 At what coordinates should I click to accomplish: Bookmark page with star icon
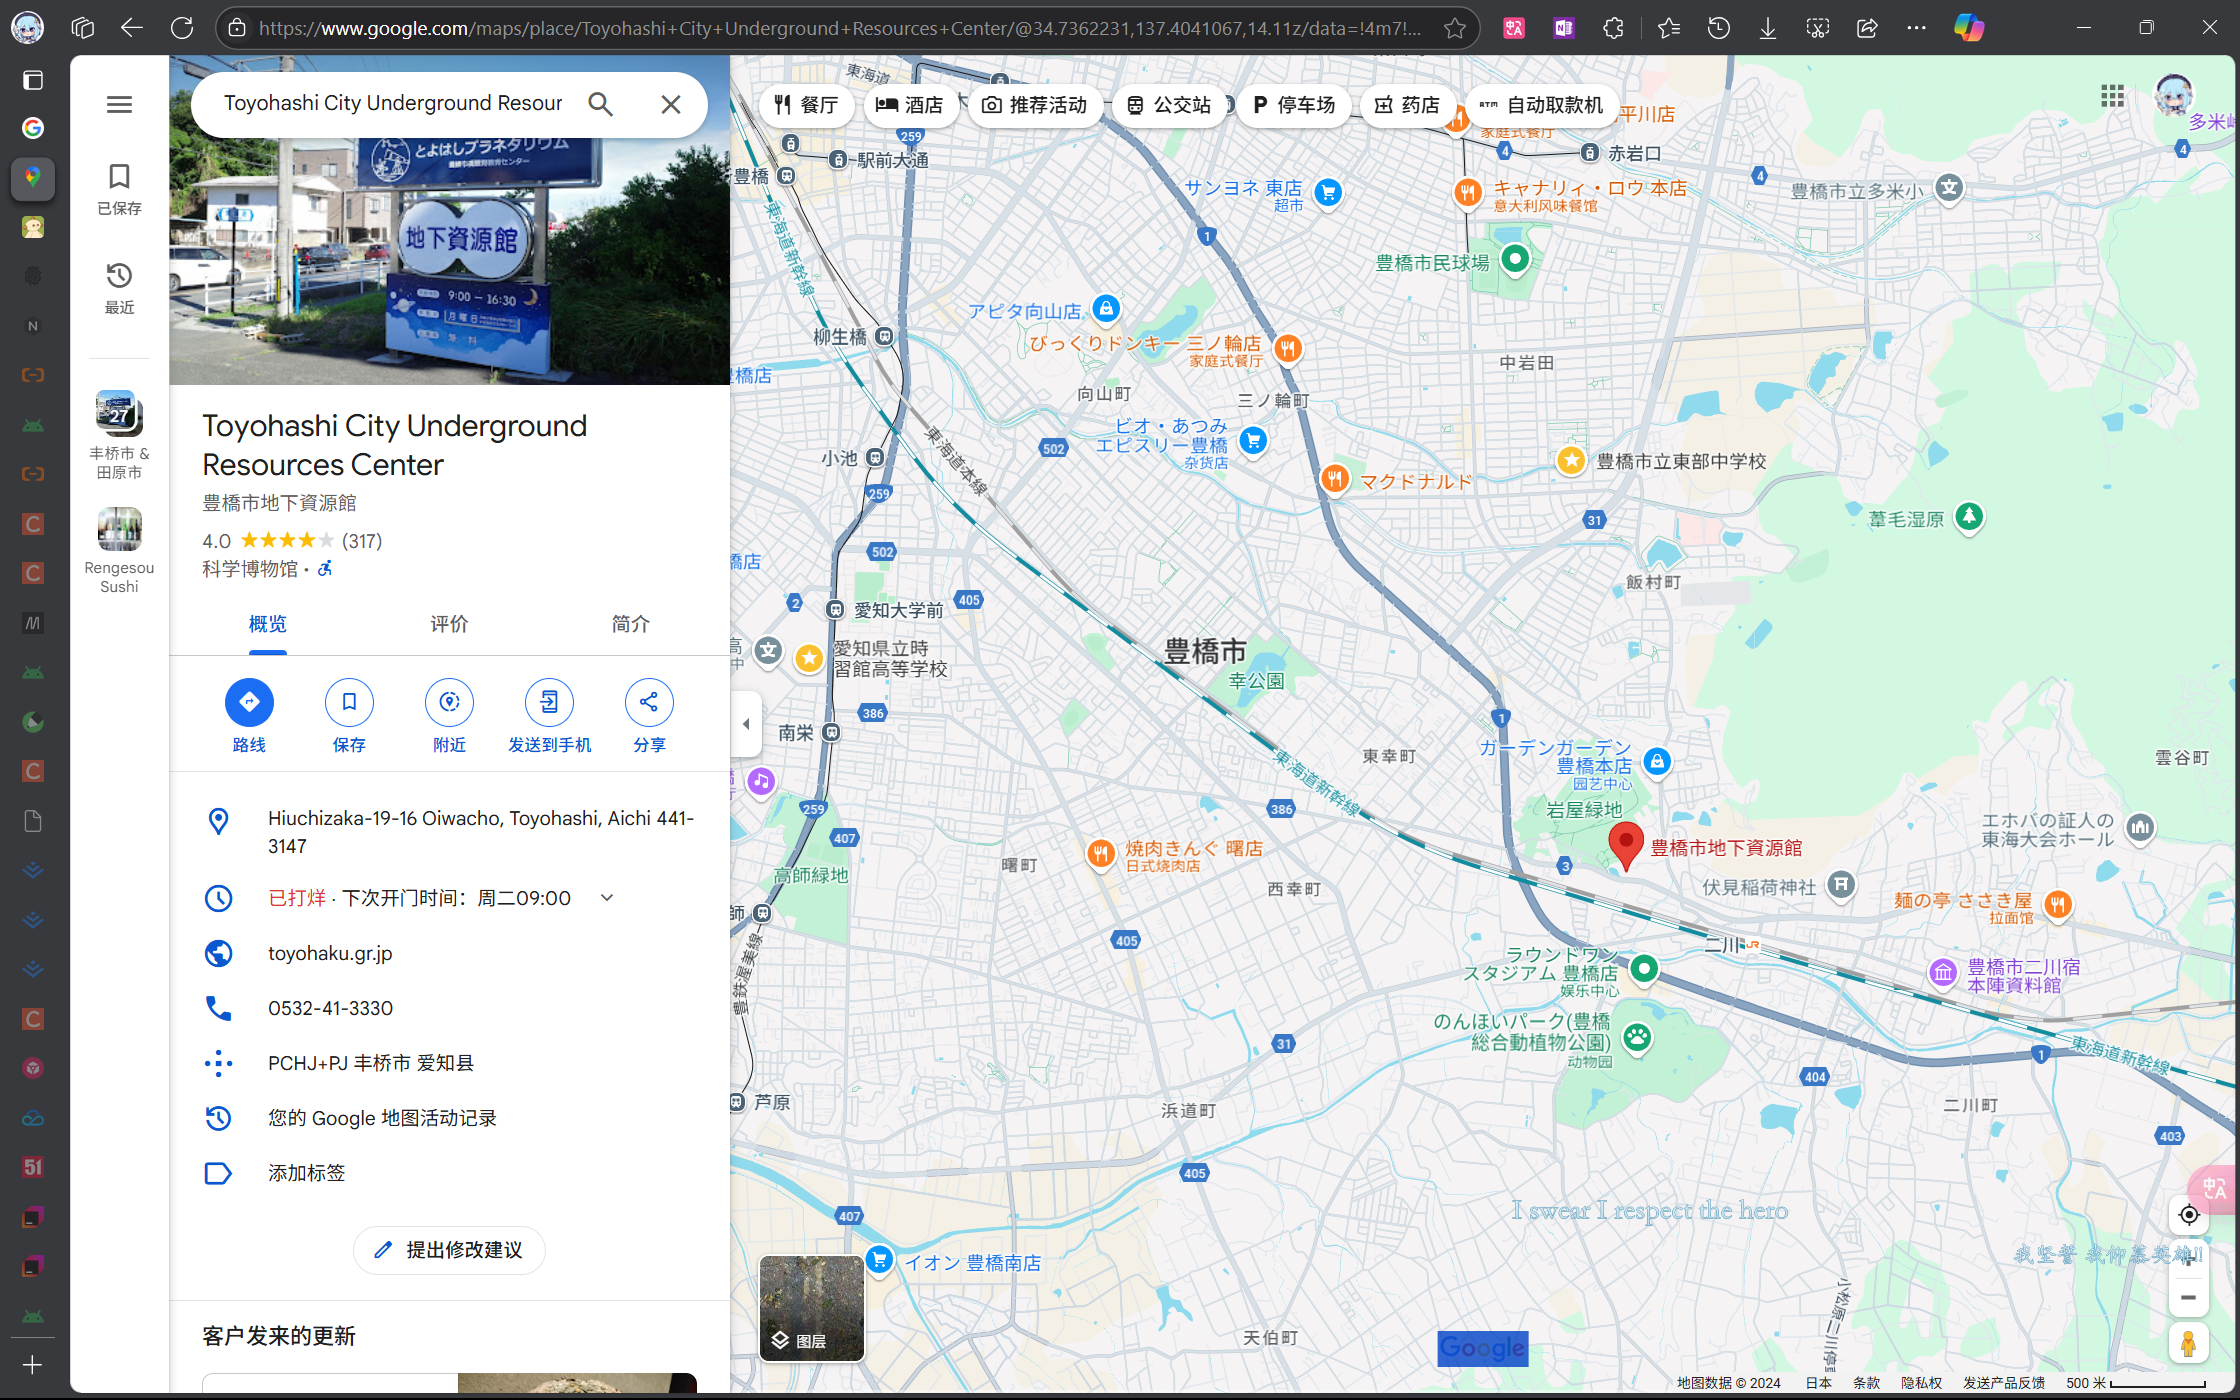[x=1455, y=28]
